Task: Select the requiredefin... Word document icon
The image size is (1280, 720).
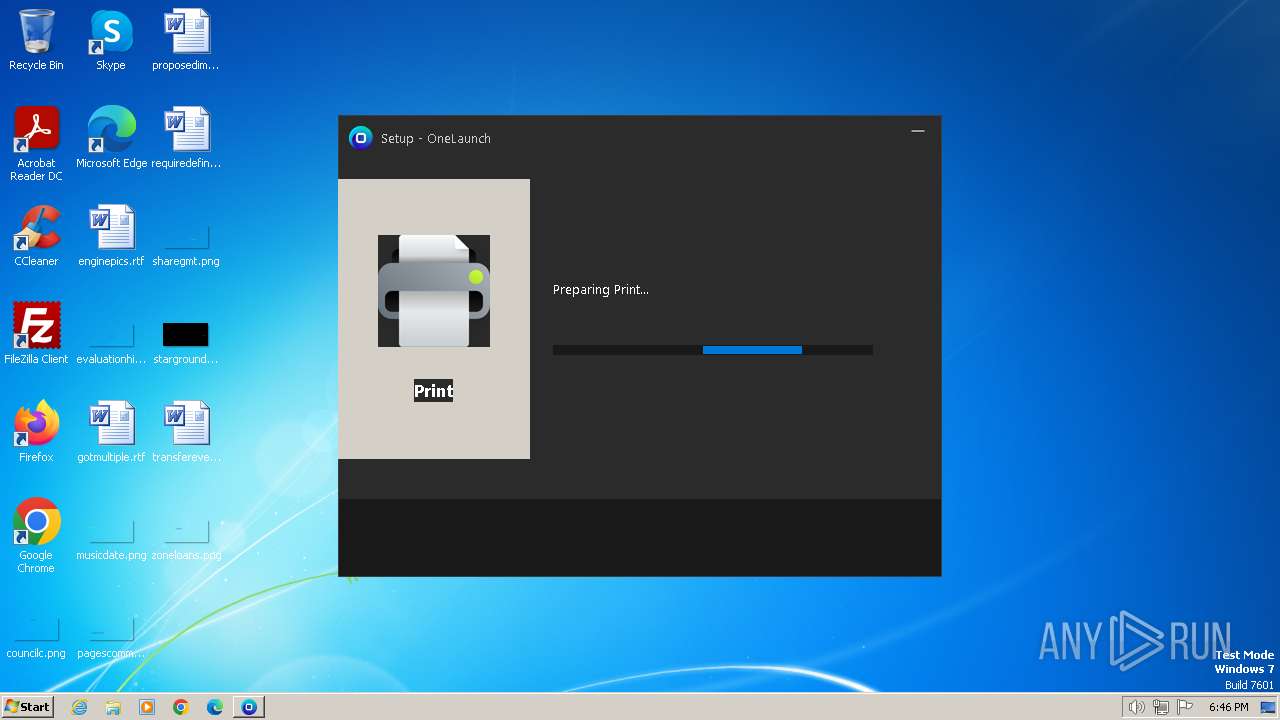Action: click(x=186, y=137)
